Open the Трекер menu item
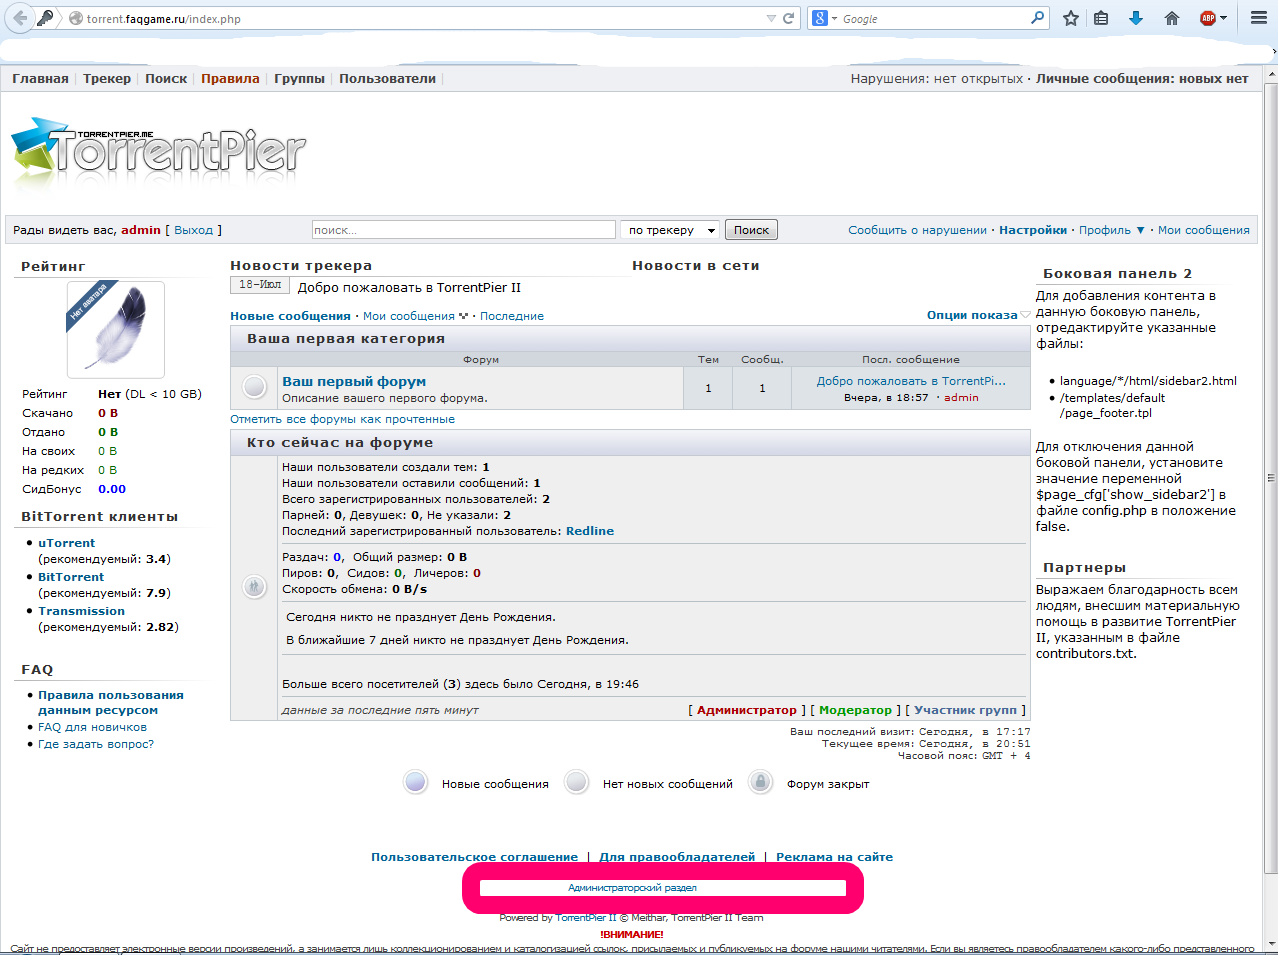1278x955 pixels. point(107,78)
